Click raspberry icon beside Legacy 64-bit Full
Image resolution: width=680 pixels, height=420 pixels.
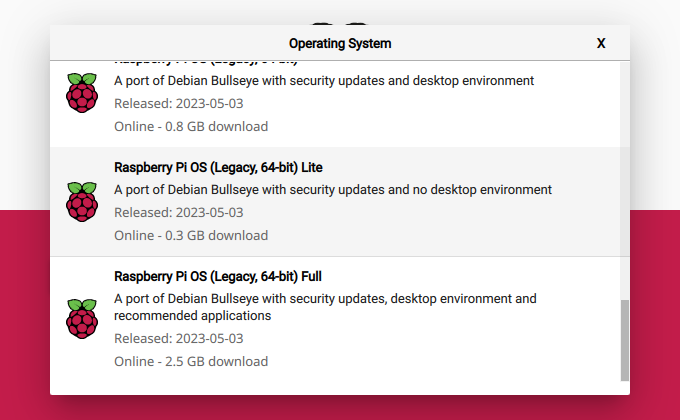point(82,319)
